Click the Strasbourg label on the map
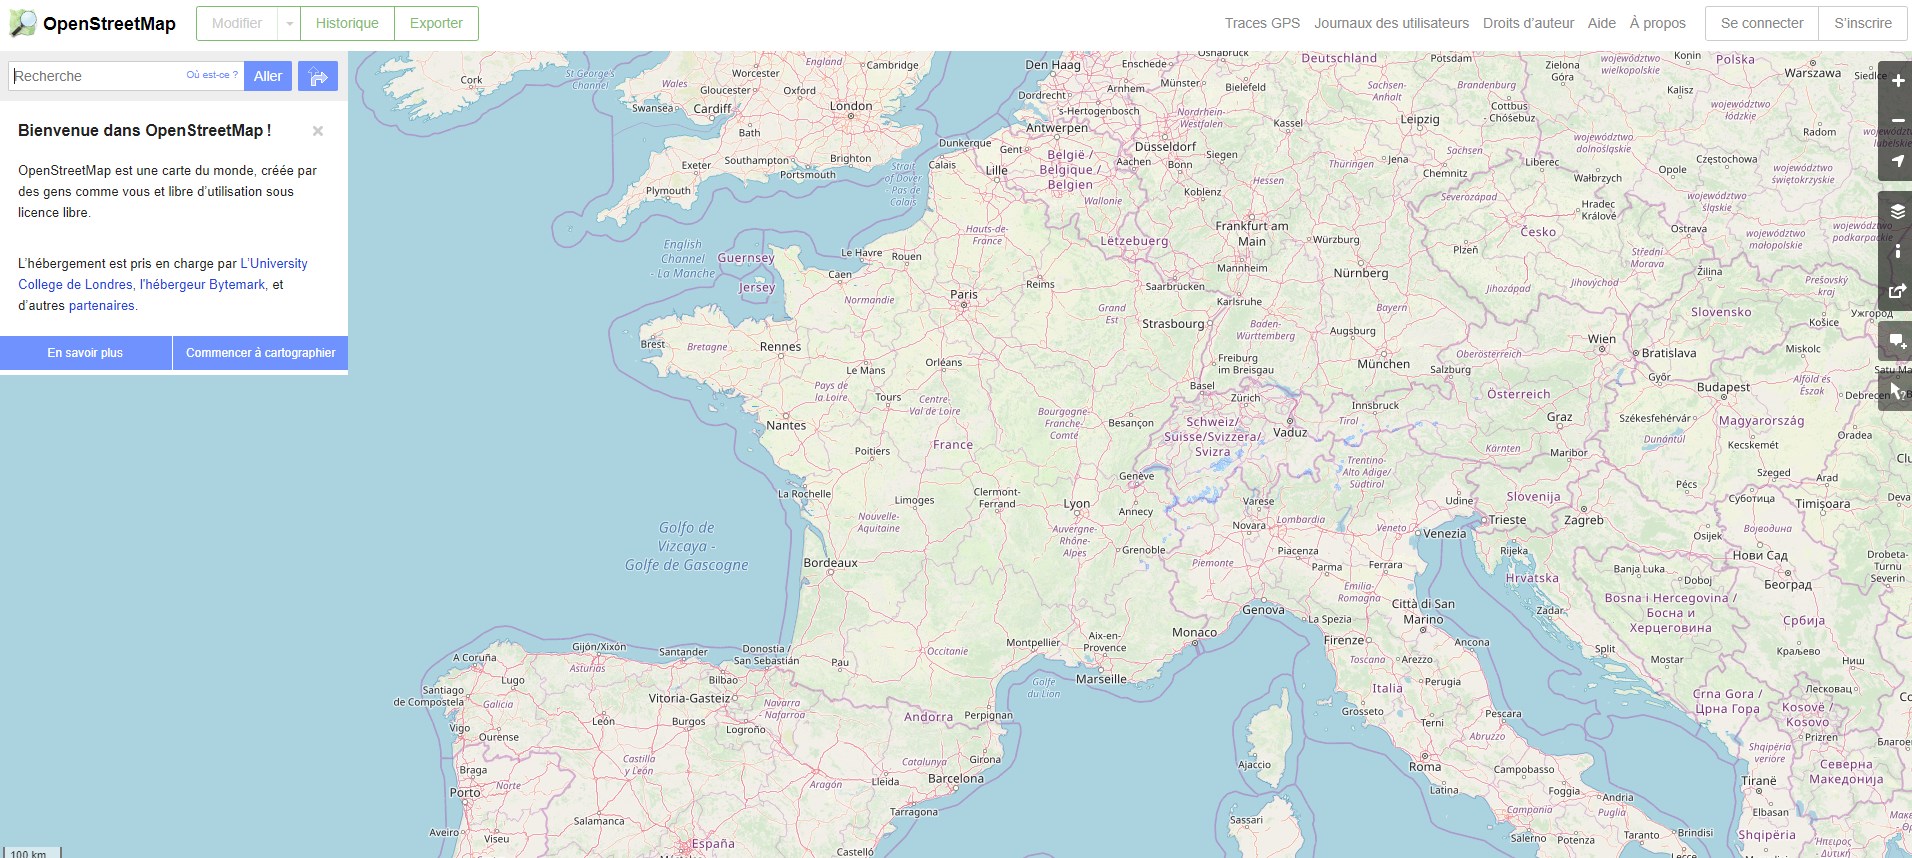 1173,324
